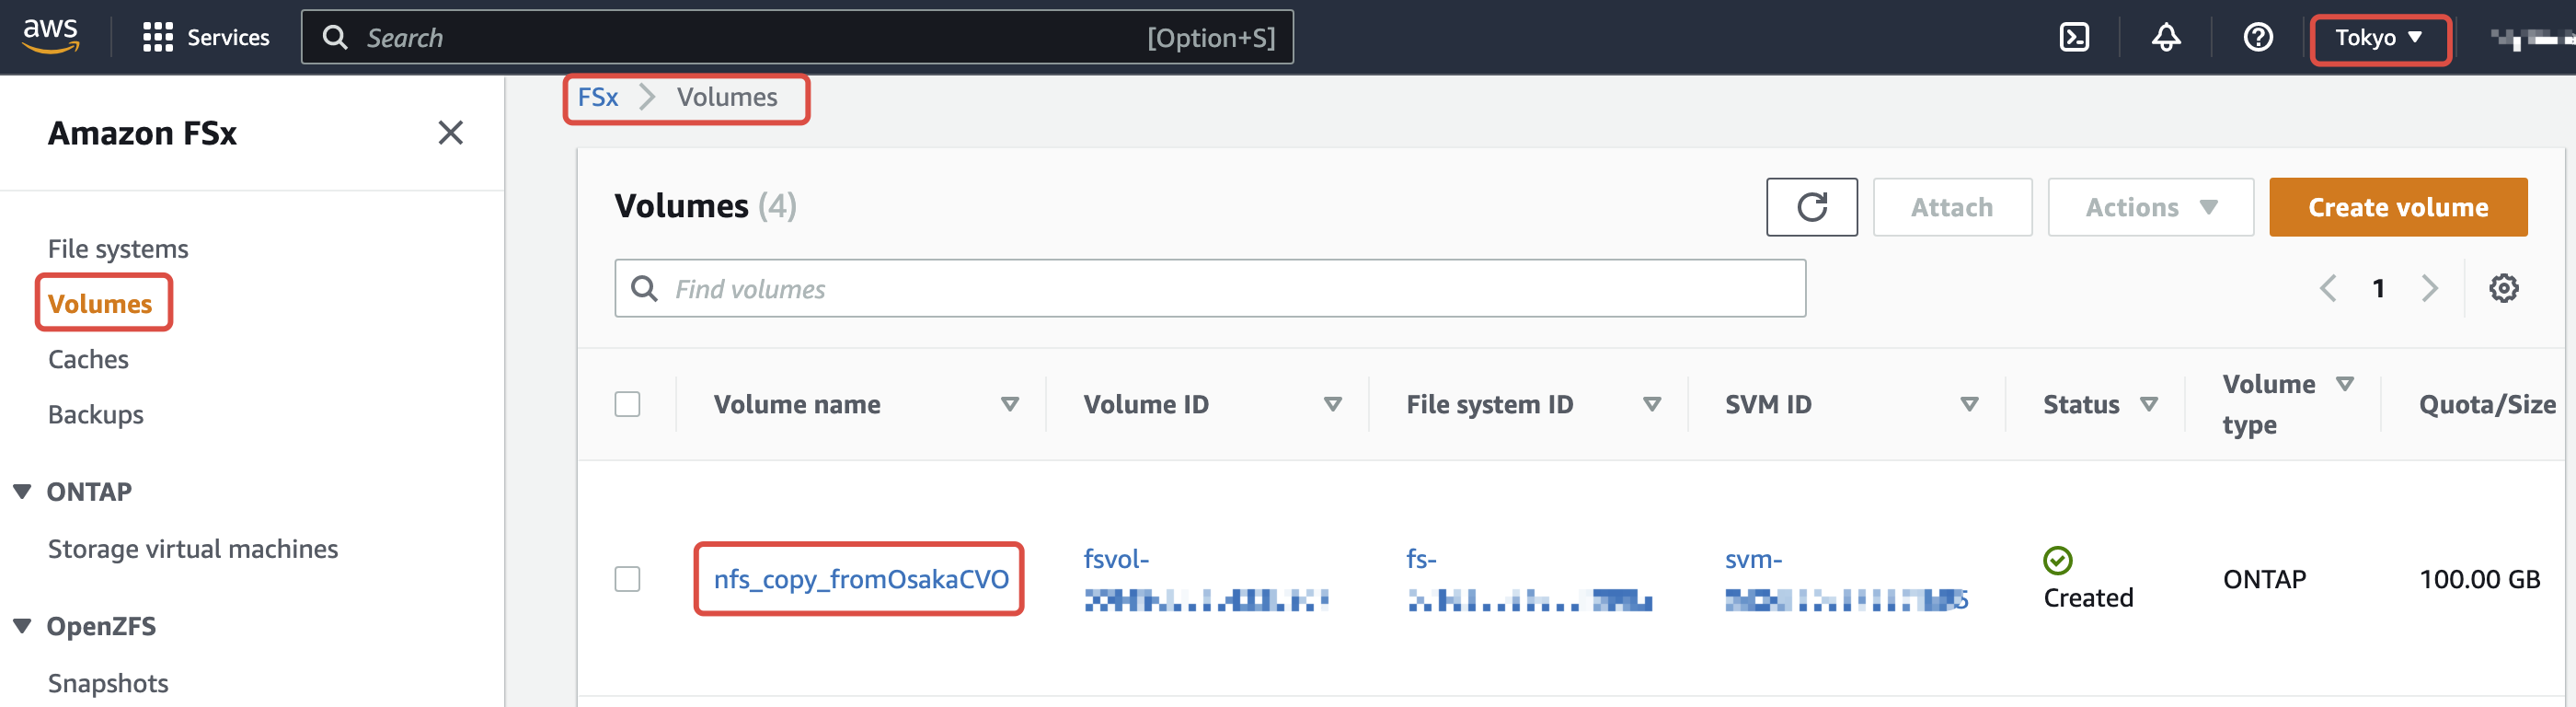Screen dimensions: 2576x707
Task: Open the Tokyo region selector
Action: coord(2379,38)
